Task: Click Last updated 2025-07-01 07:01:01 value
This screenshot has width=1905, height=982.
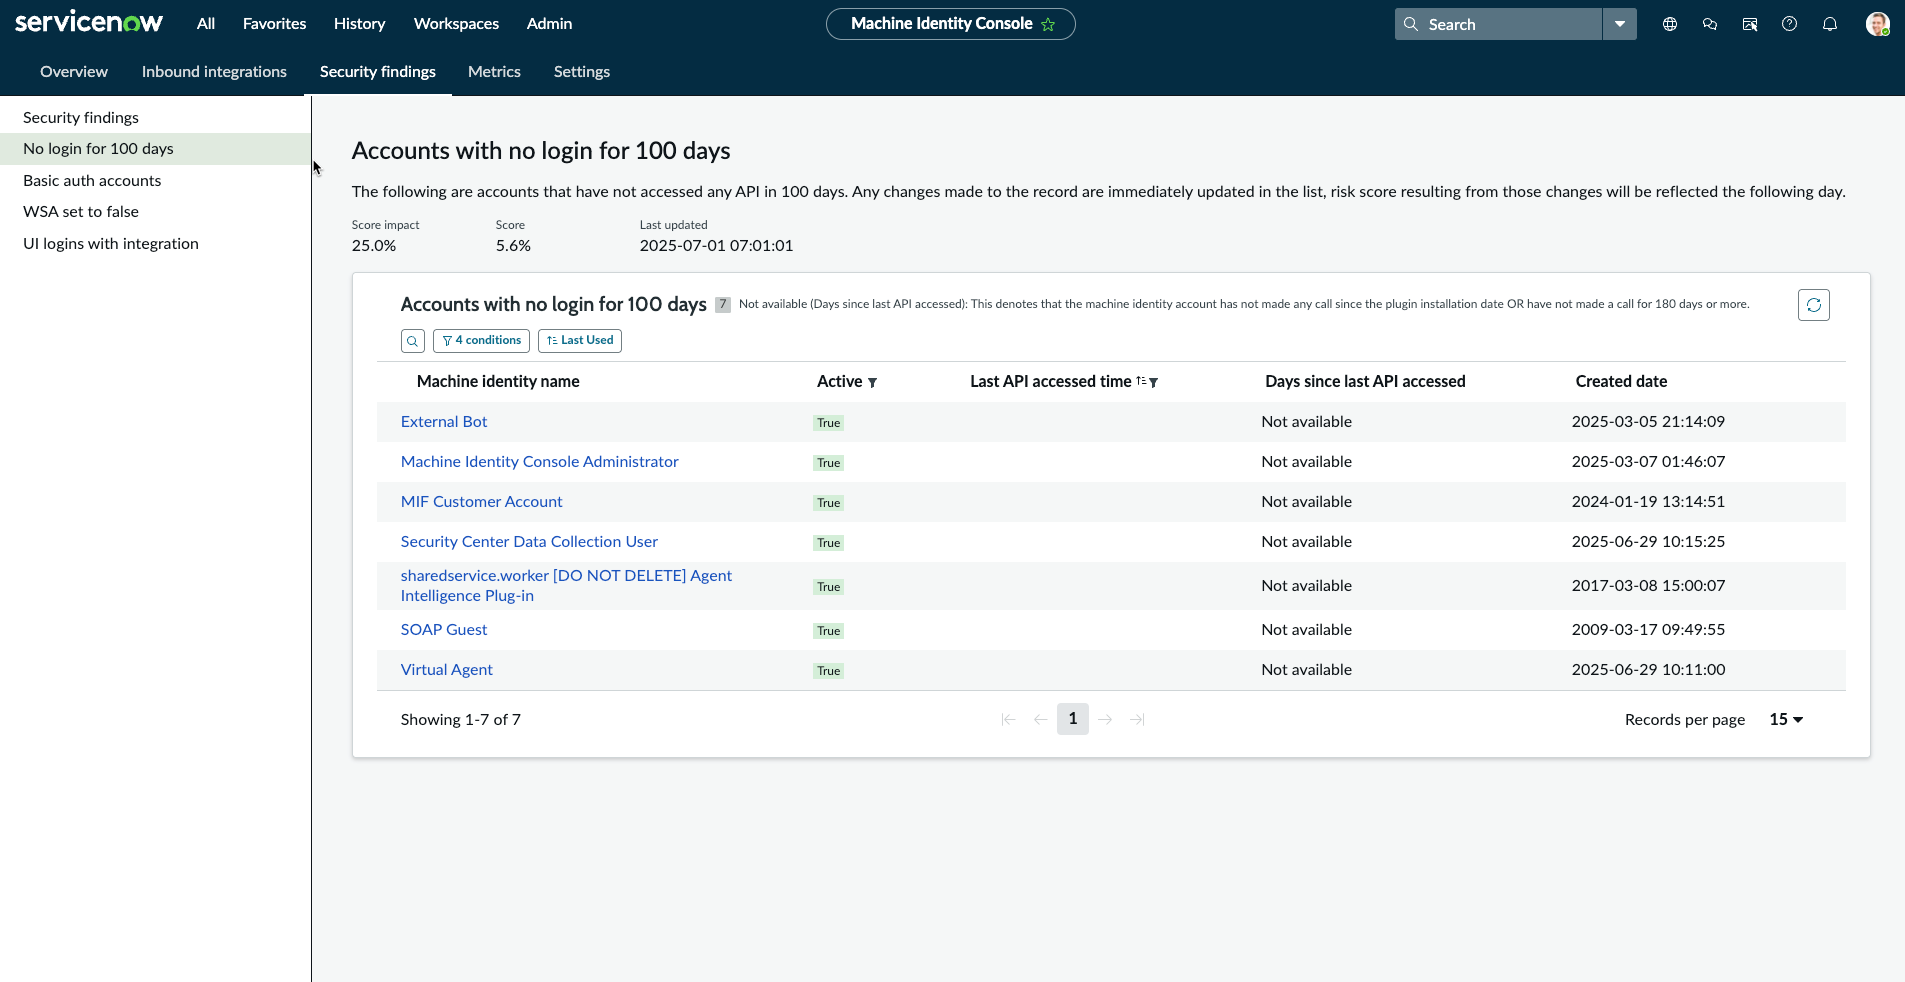Action: pyautogui.click(x=716, y=246)
